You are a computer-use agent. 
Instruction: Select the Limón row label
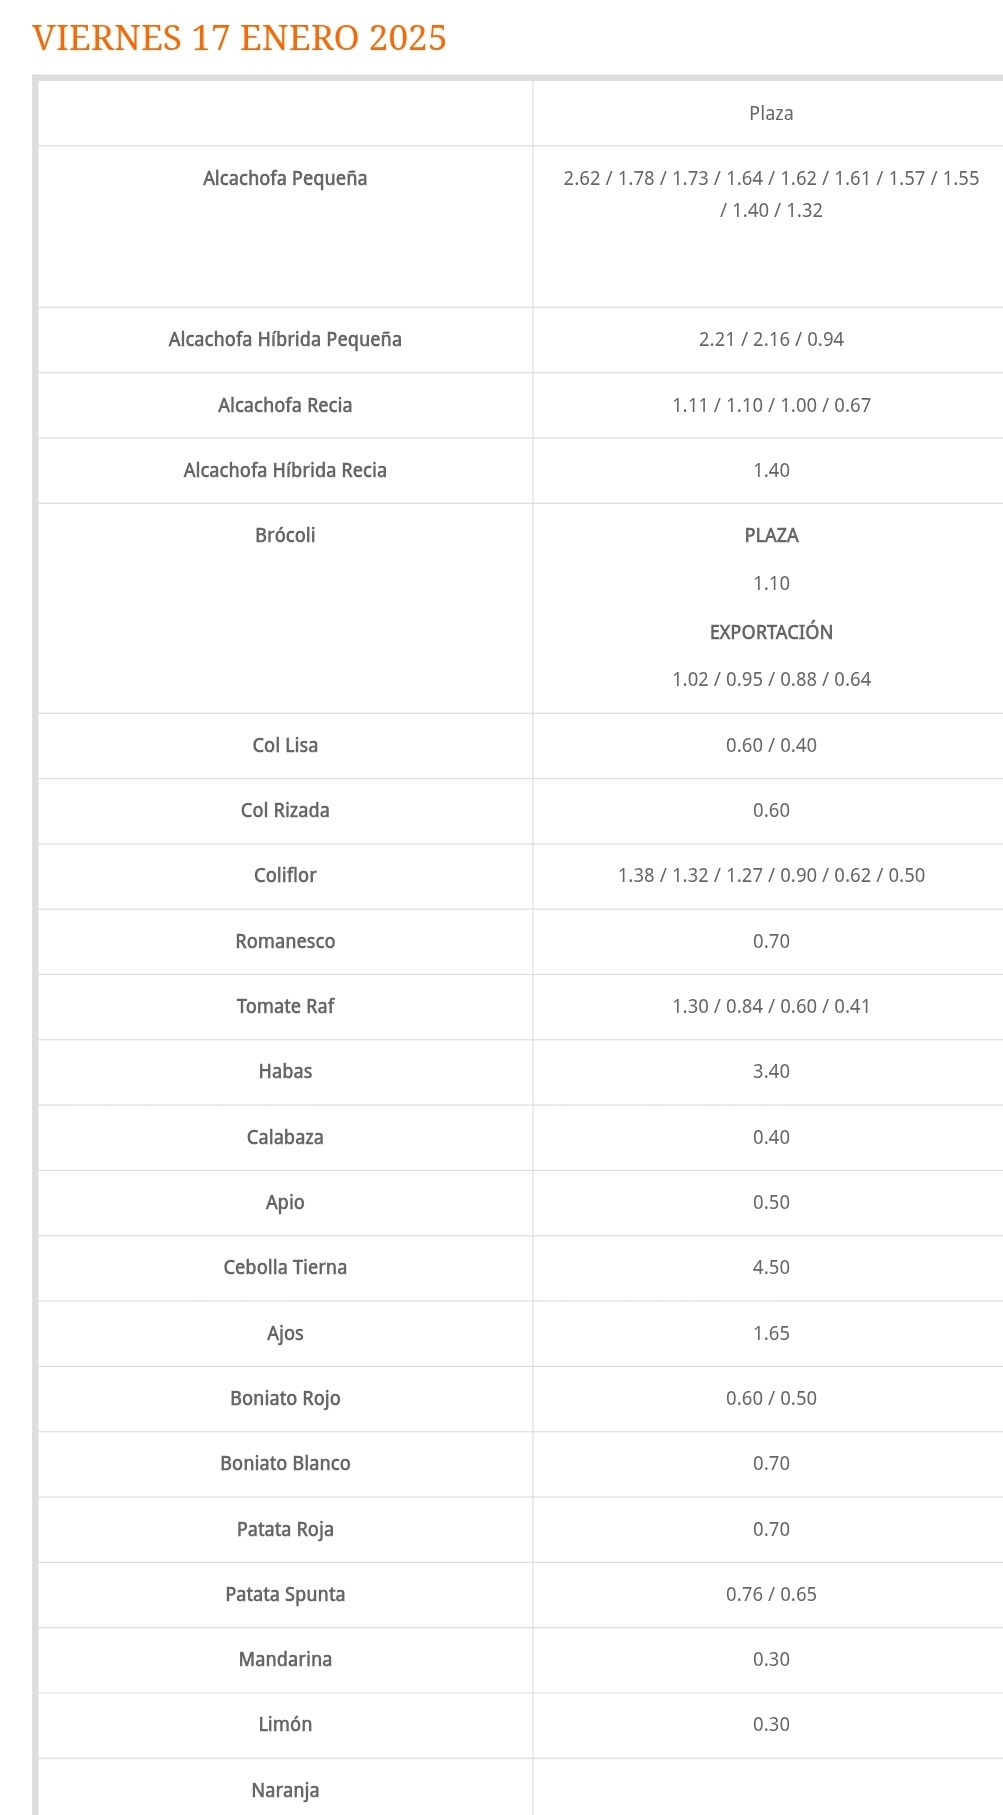(285, 1724)
